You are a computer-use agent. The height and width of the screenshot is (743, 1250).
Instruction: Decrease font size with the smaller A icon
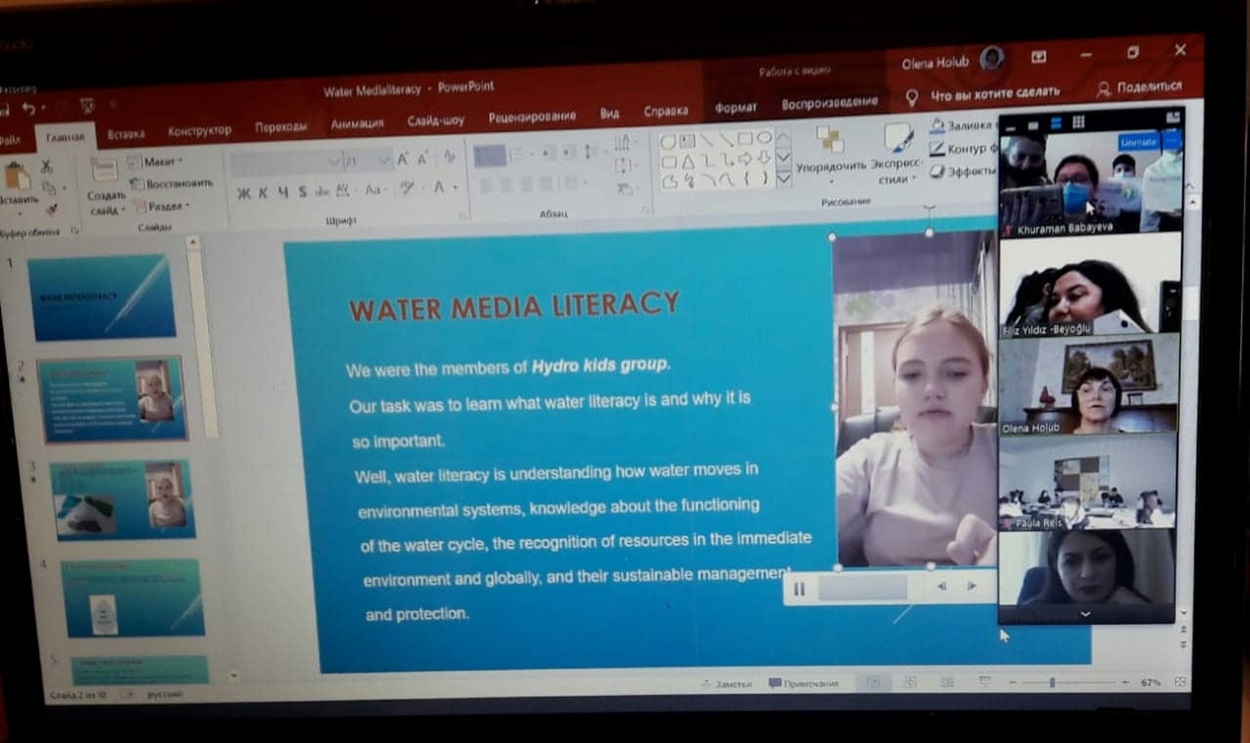point(423,158)
